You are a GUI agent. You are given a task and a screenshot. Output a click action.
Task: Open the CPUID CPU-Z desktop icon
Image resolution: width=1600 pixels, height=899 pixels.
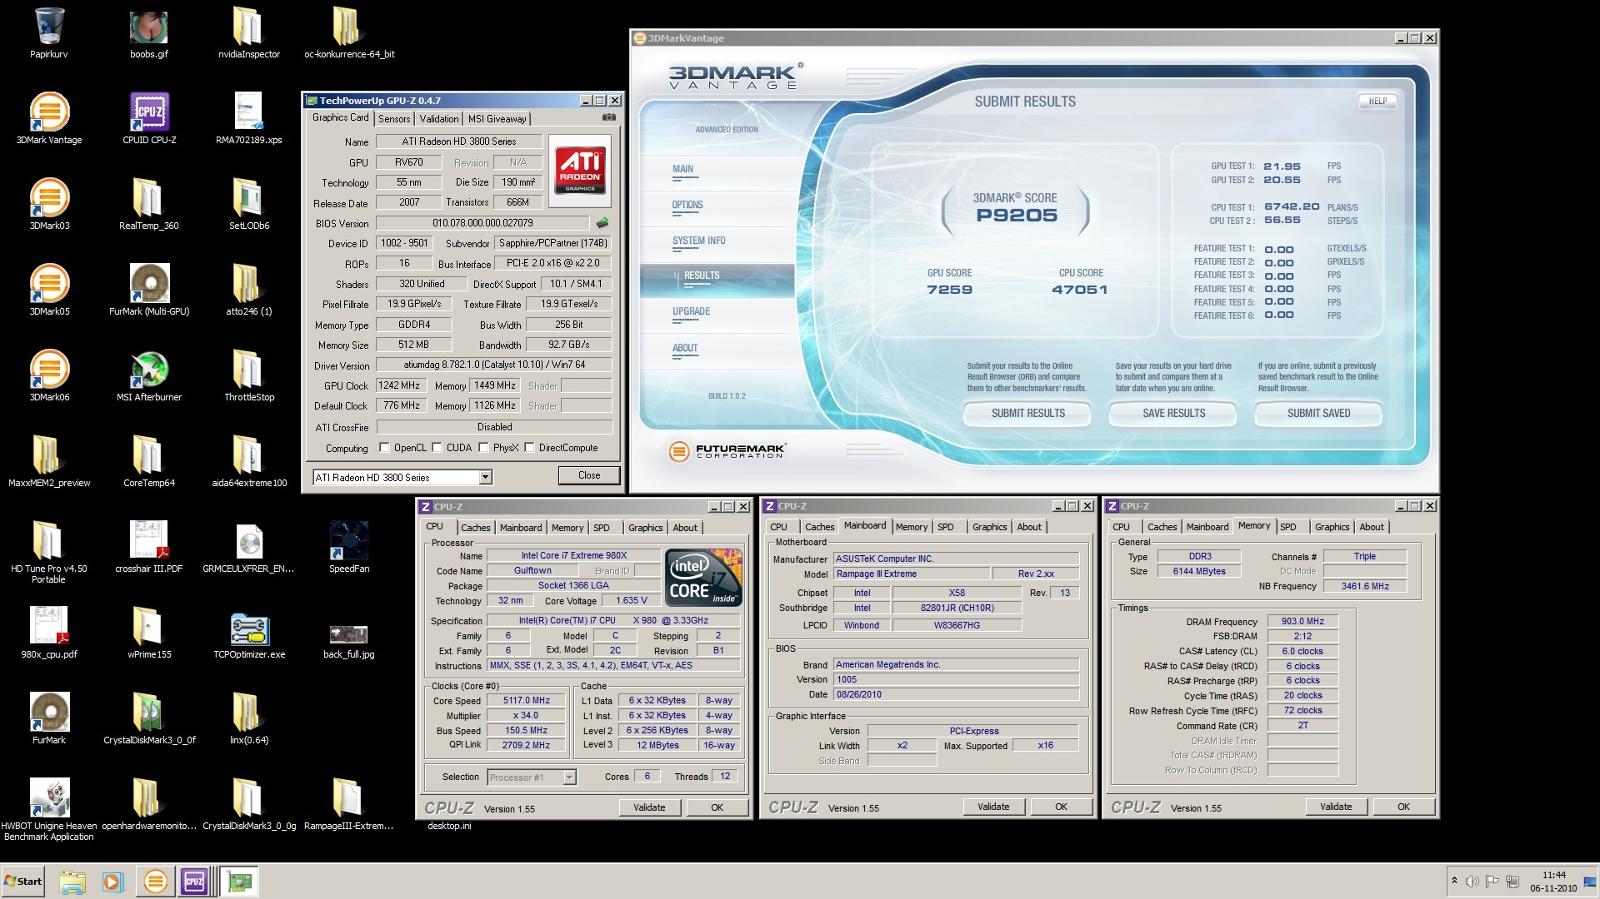149,118
